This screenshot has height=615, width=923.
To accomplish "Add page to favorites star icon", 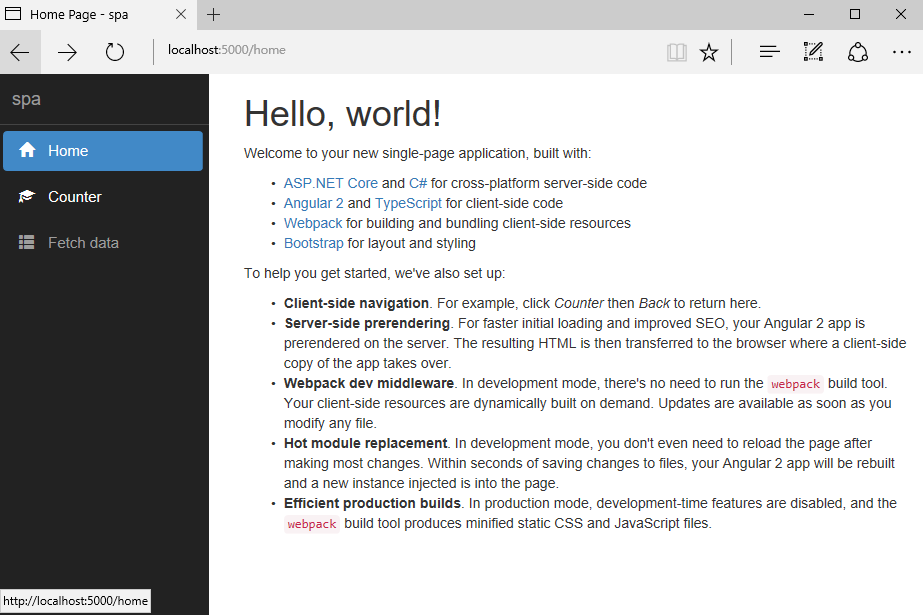I will [709, 52].
